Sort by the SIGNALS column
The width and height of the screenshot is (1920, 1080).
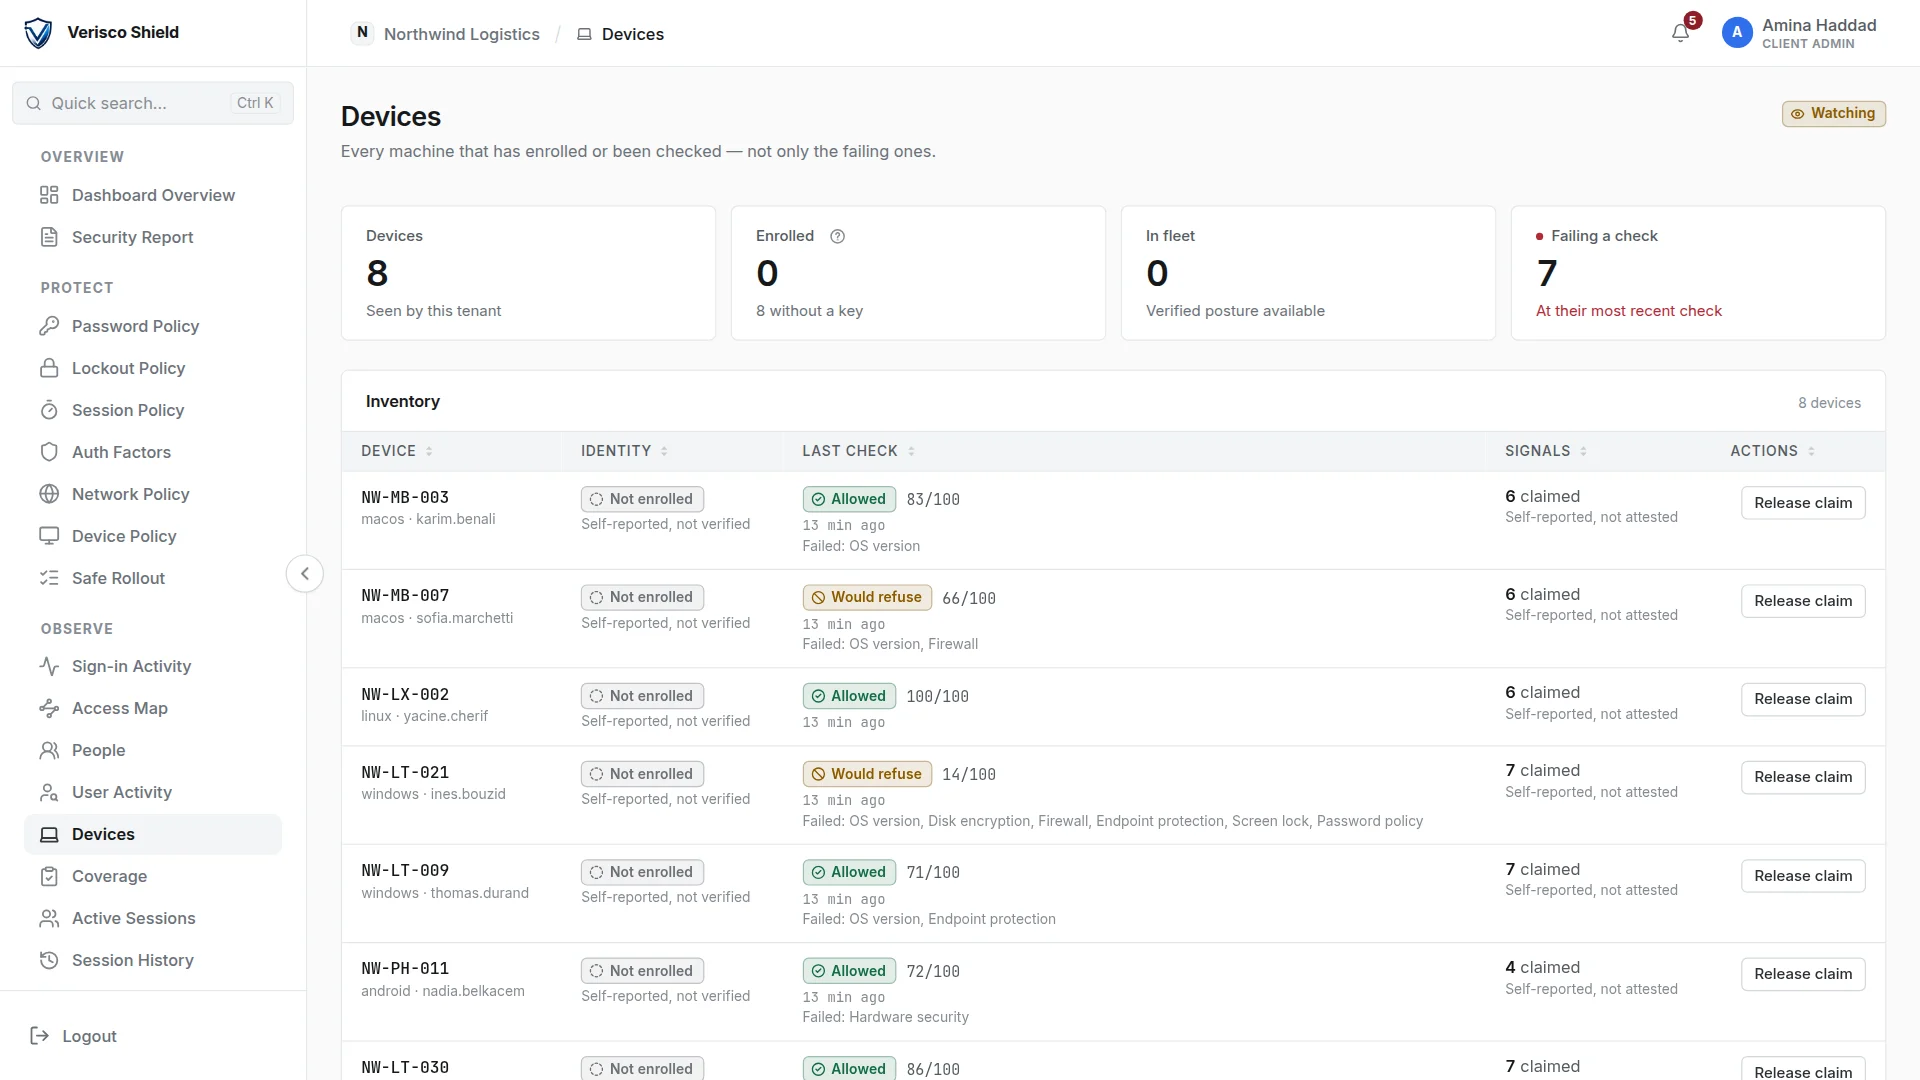point(1546,451)
